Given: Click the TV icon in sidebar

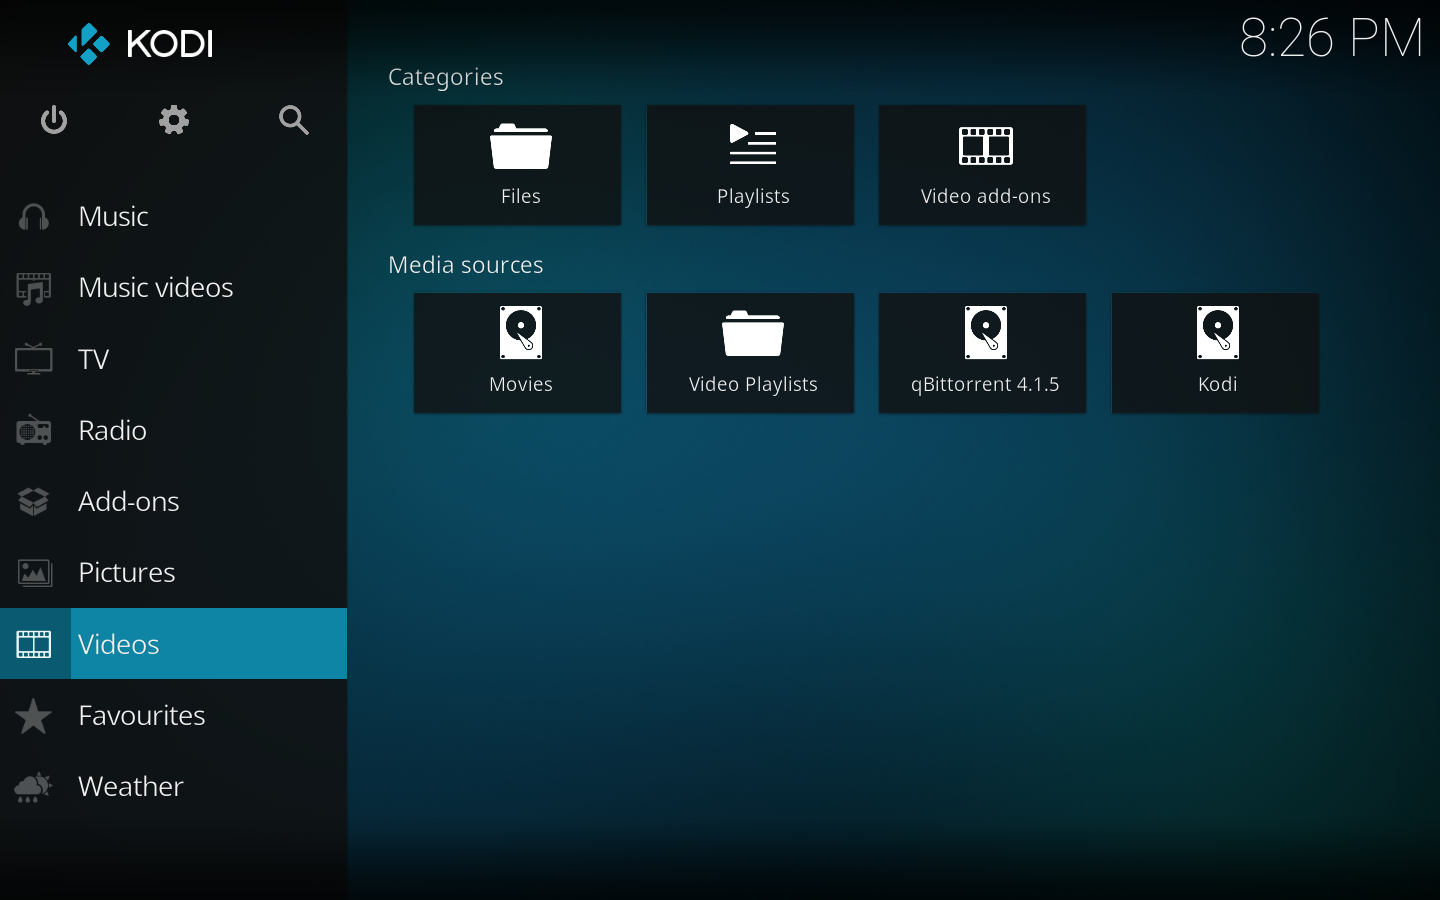Looking at the screenshot, I should point(34,359).
